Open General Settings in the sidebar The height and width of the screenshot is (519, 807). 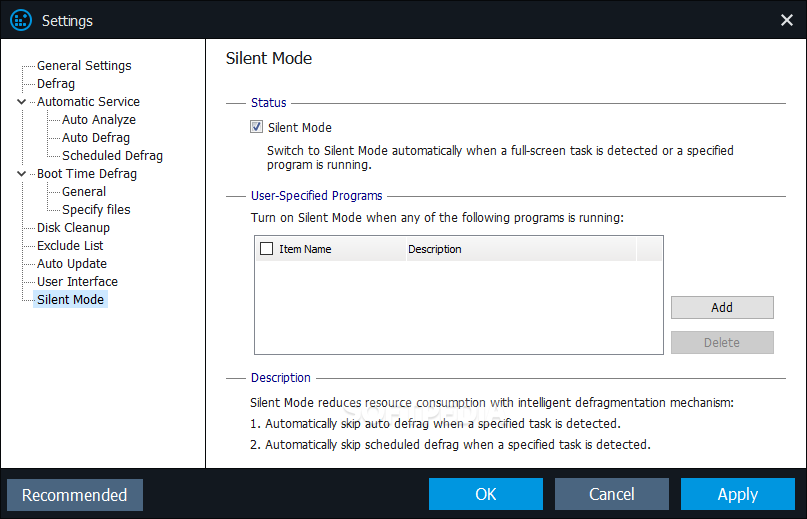84,66
